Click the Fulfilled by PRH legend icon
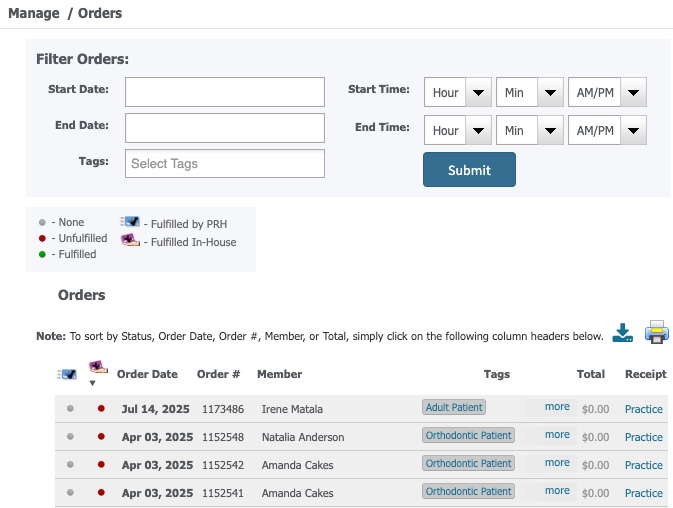 pos(130,221)
